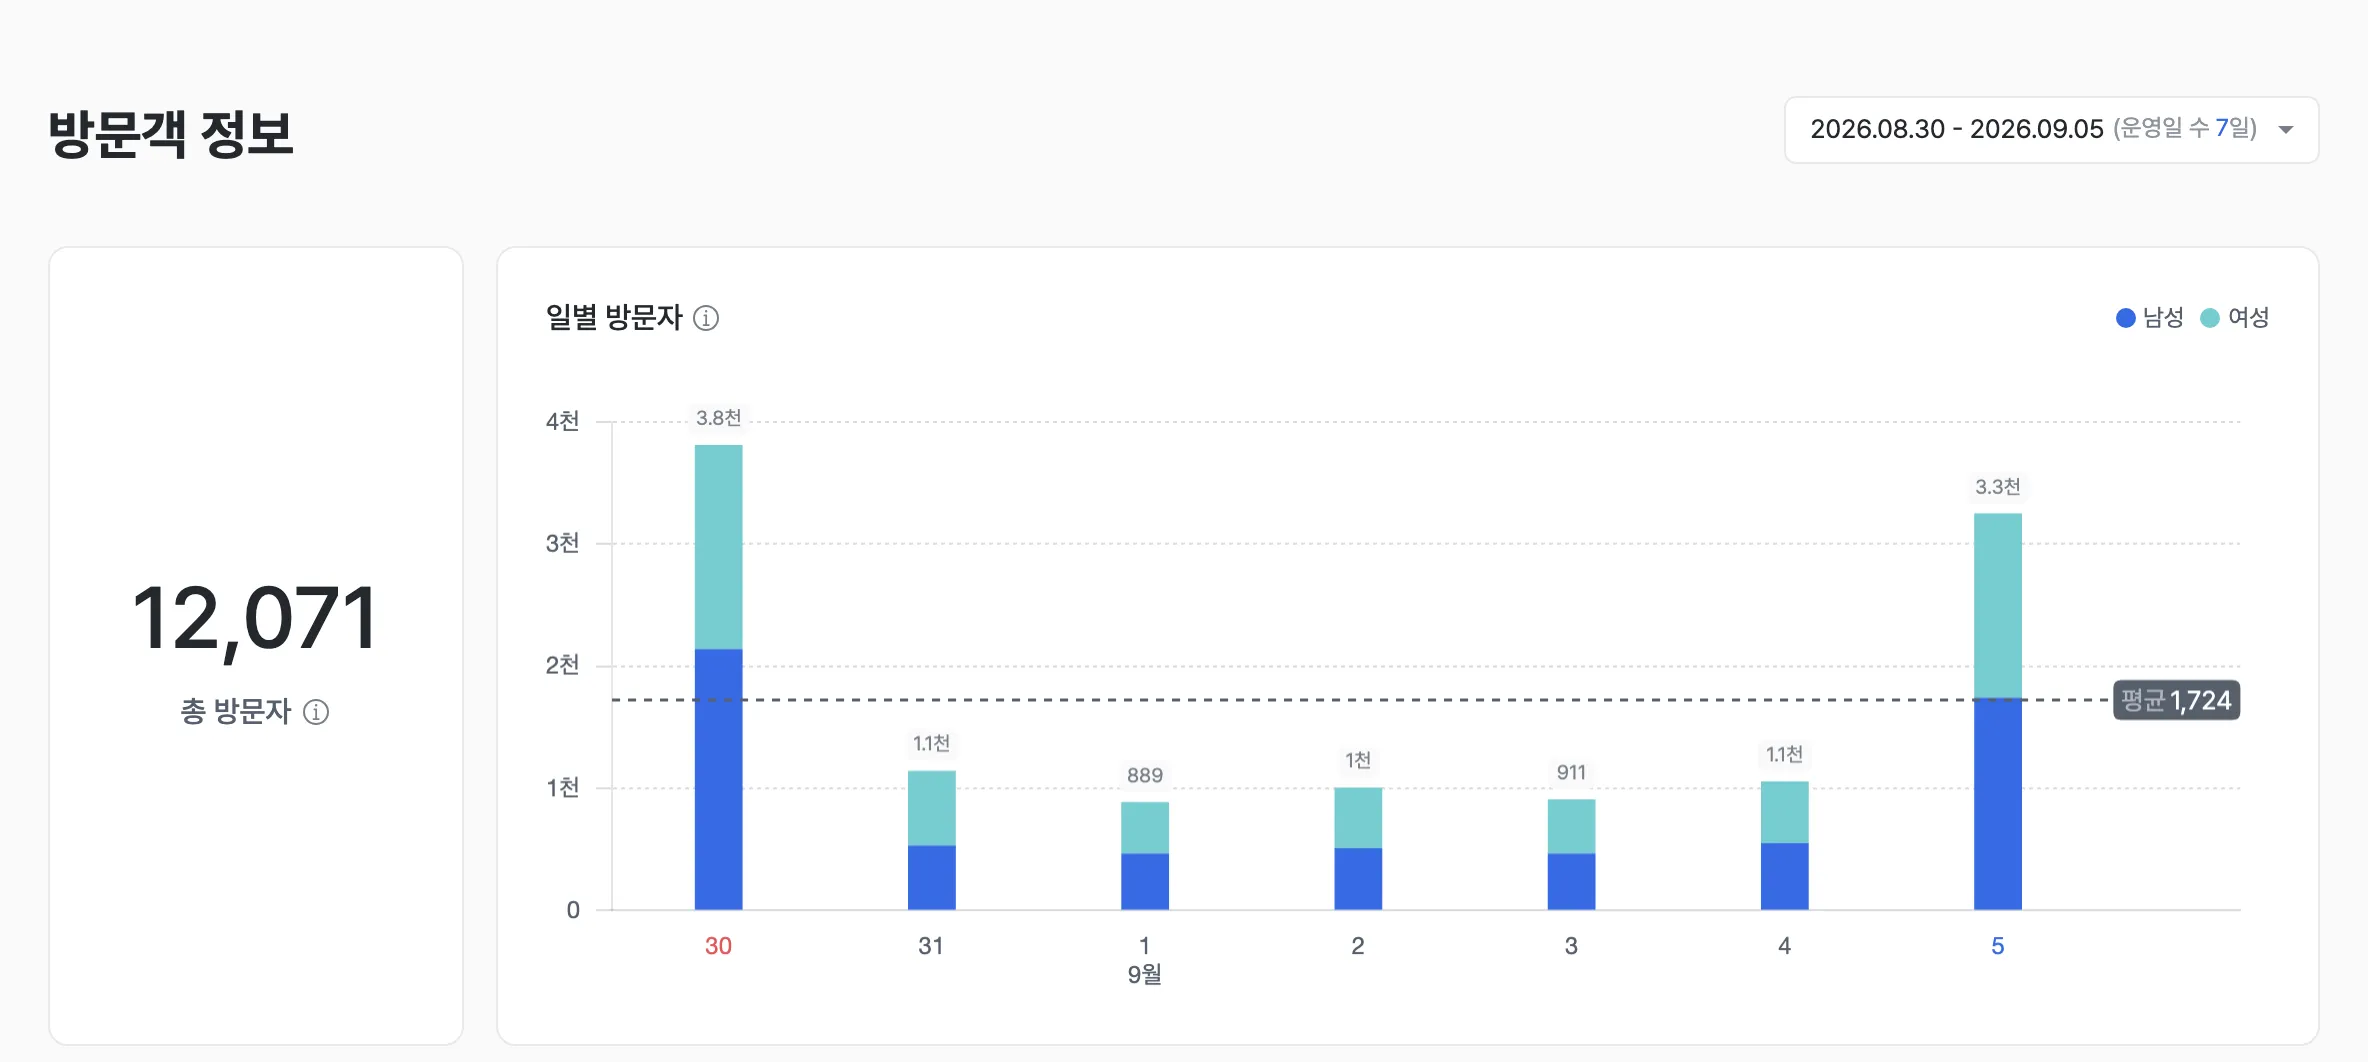Image resolution: width=2368 pixels, height=1062 pixels.
Task: Click the 1.1천 bar for day 4
Action: pos(1785,846)
